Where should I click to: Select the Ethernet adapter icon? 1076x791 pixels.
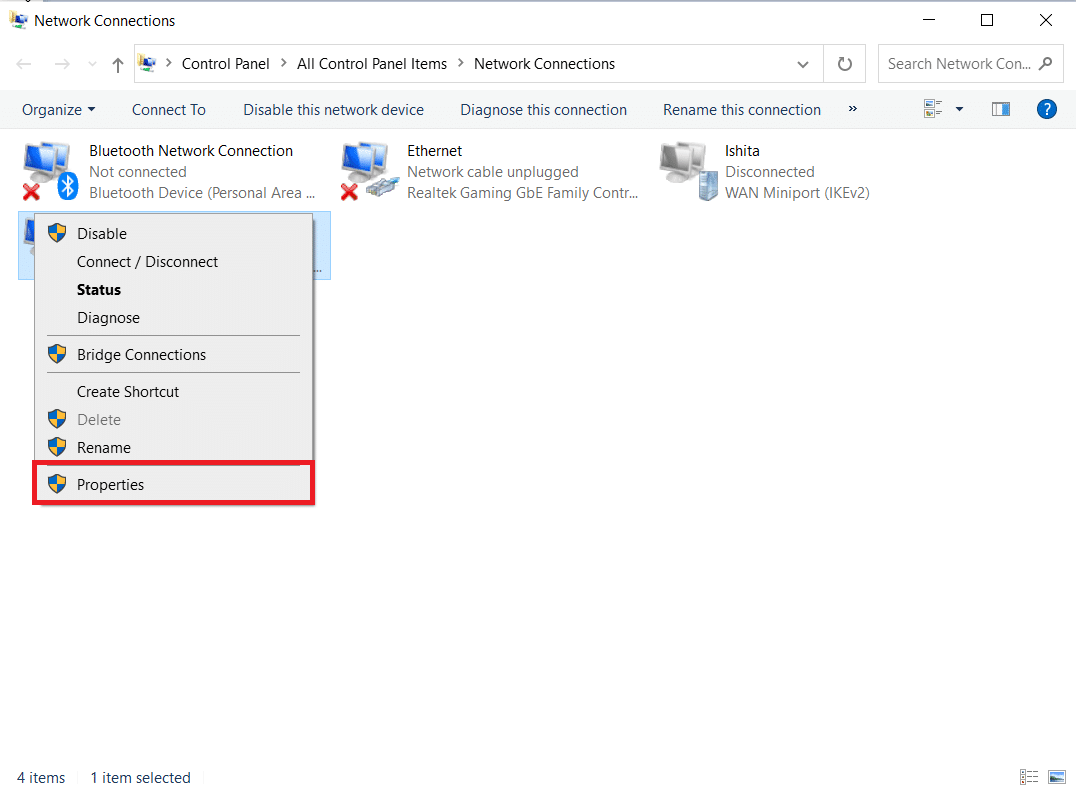(x=369, y=171)
